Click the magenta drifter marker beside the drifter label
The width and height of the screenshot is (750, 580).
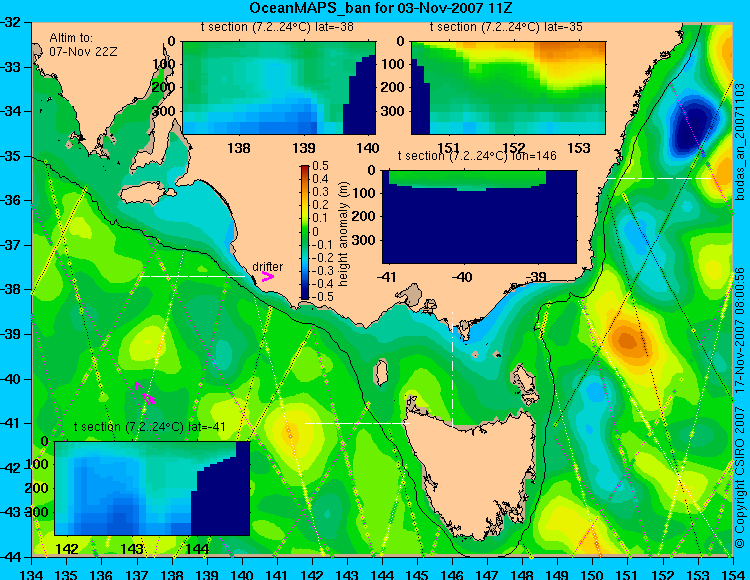point(267,277)
